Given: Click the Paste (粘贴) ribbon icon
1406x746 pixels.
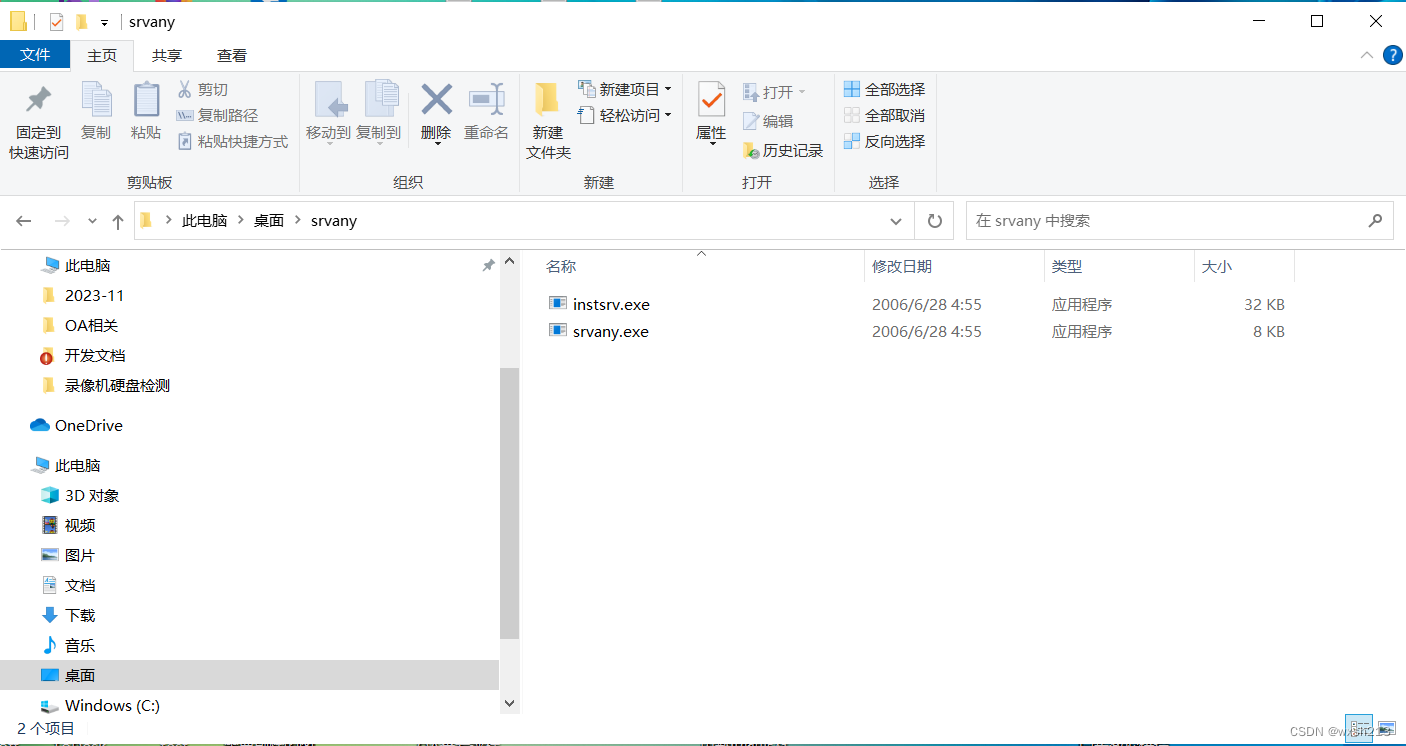Looking at the screenshot, I should point(146,99).
